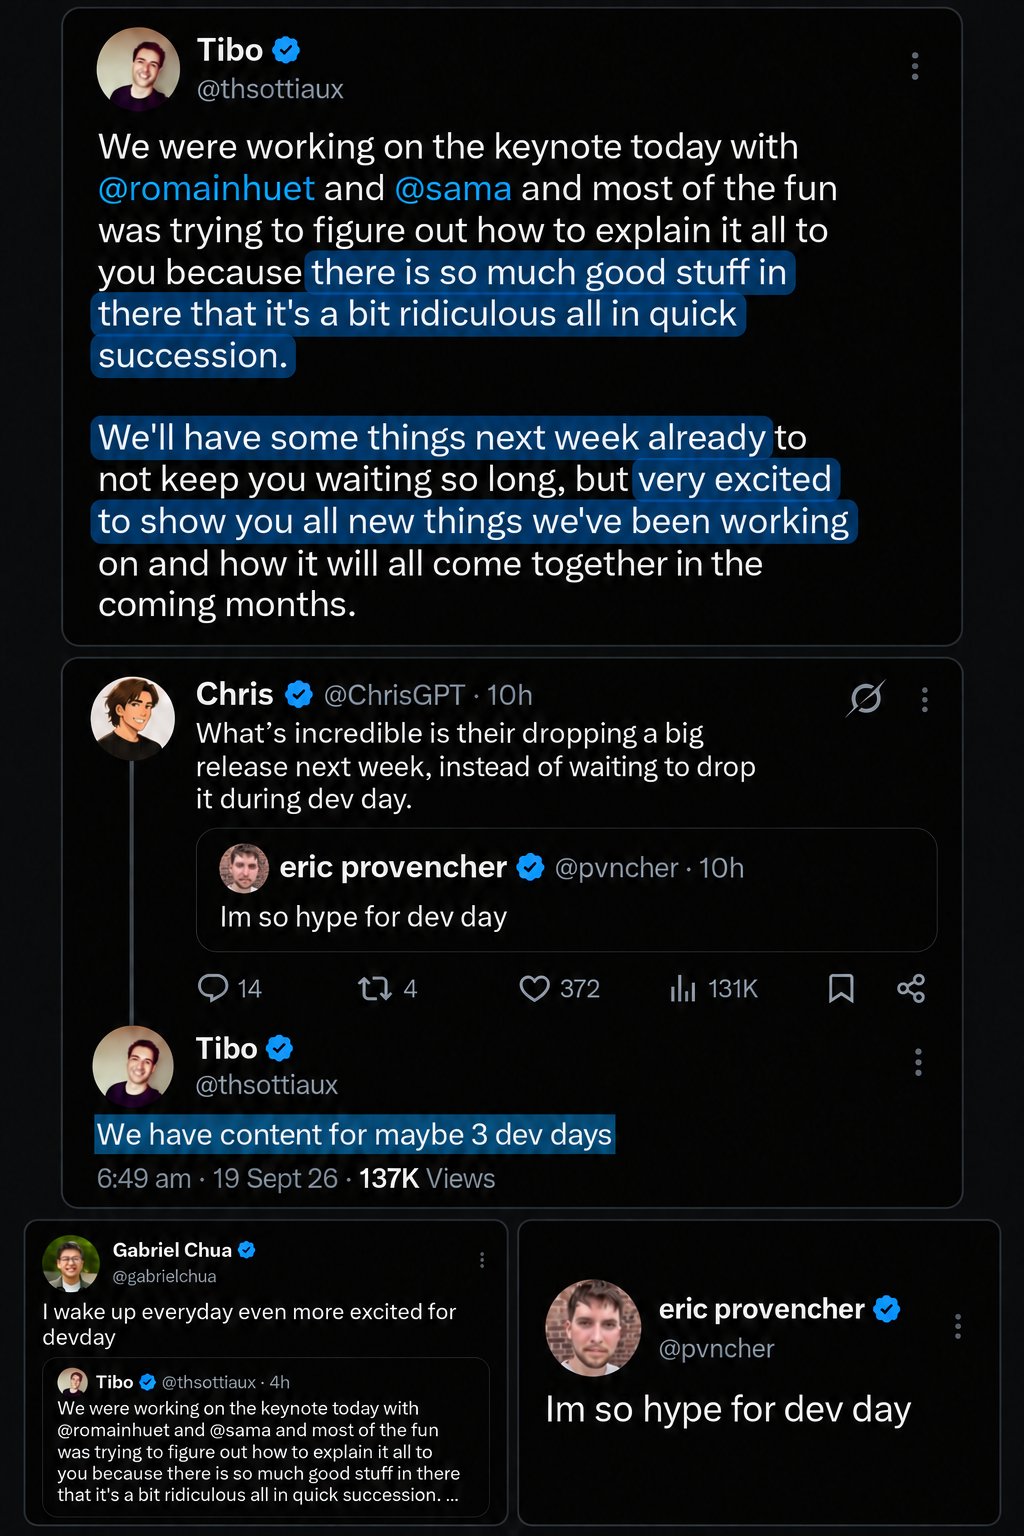This screenshot has width=1024, height=1536.
Task: Bookmark Chris's tweet
Action: pyautogui.click(x=841, y=989)
